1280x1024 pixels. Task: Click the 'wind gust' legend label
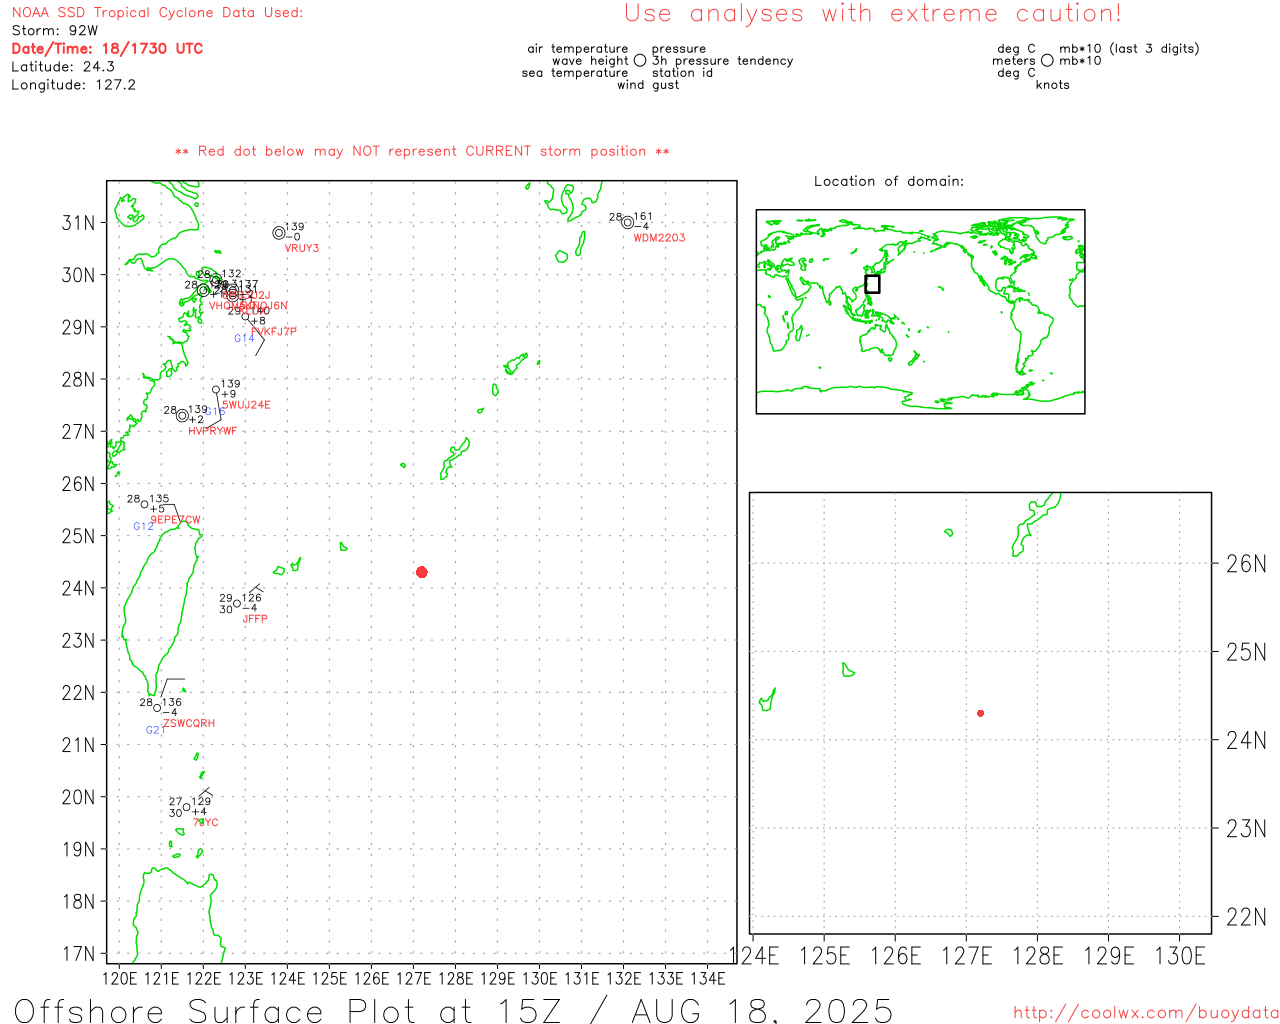(x=648, y=85)
